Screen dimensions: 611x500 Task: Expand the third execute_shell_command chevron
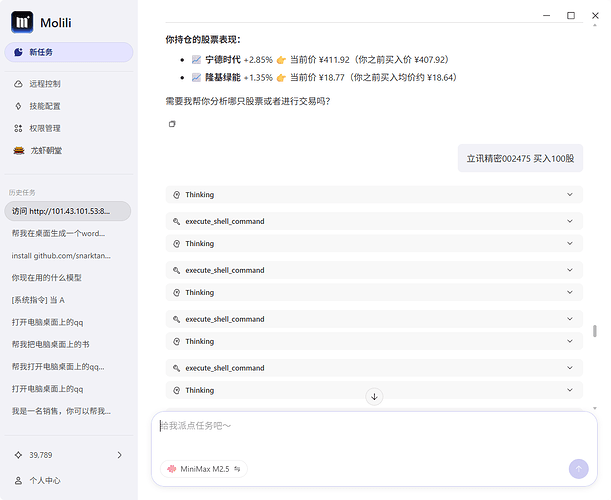[x=570, y=319]
